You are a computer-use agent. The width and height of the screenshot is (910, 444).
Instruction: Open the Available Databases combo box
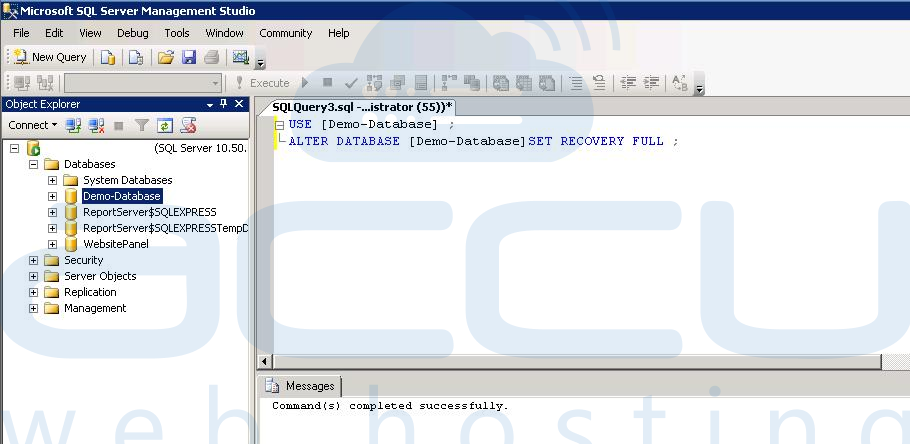(x=143, y=83)
